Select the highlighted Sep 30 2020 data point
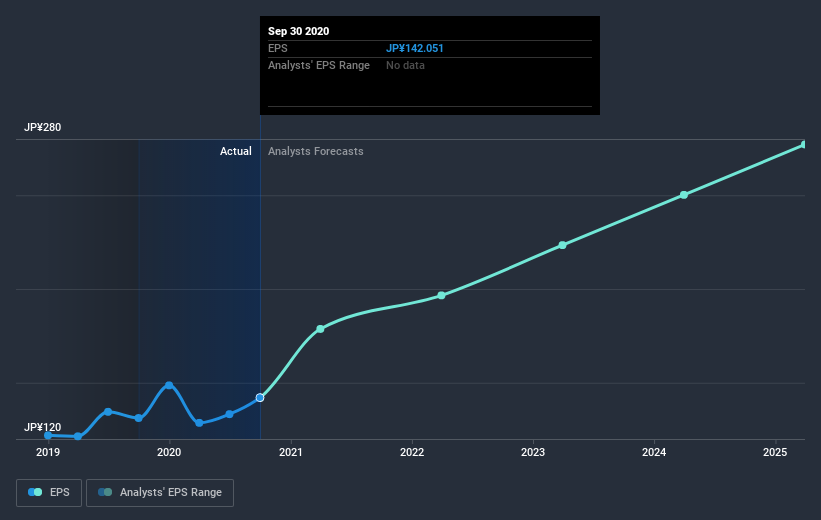821x520 pixels. pyautogui.click(x=260, y=398)
